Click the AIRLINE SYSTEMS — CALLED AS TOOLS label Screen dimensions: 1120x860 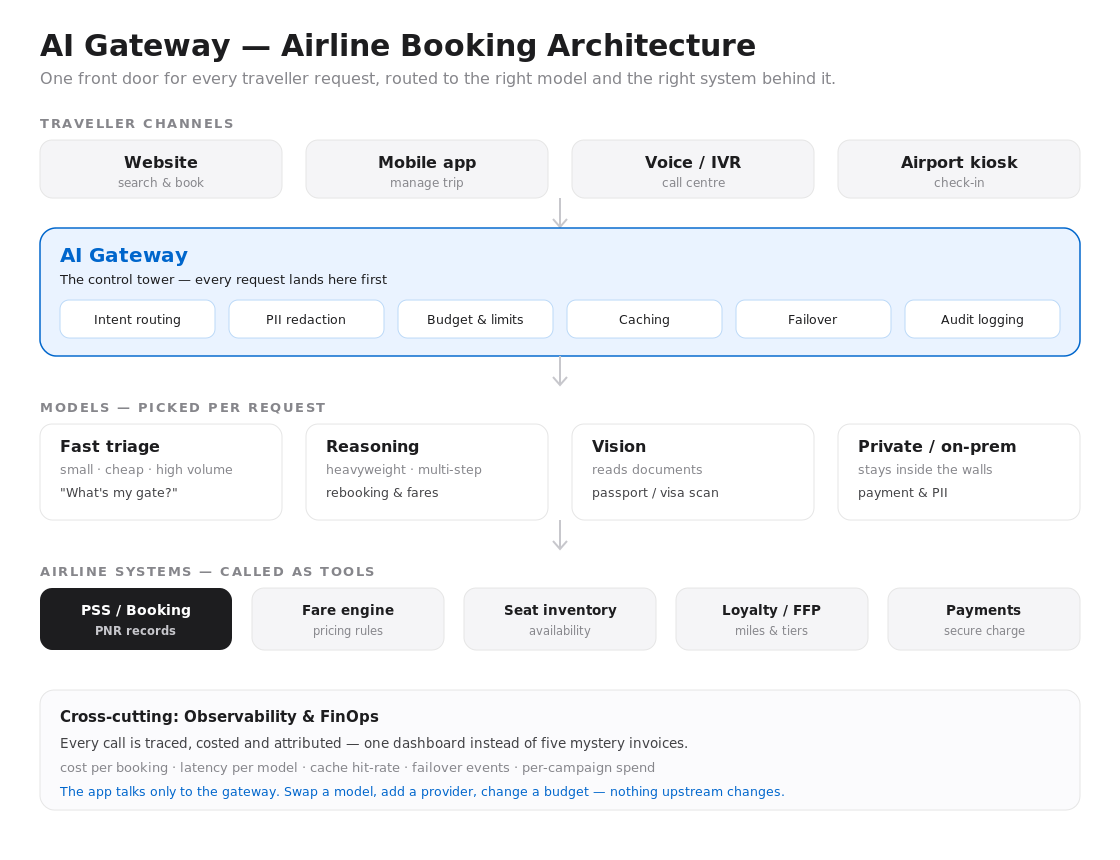(x=207, y=571)
